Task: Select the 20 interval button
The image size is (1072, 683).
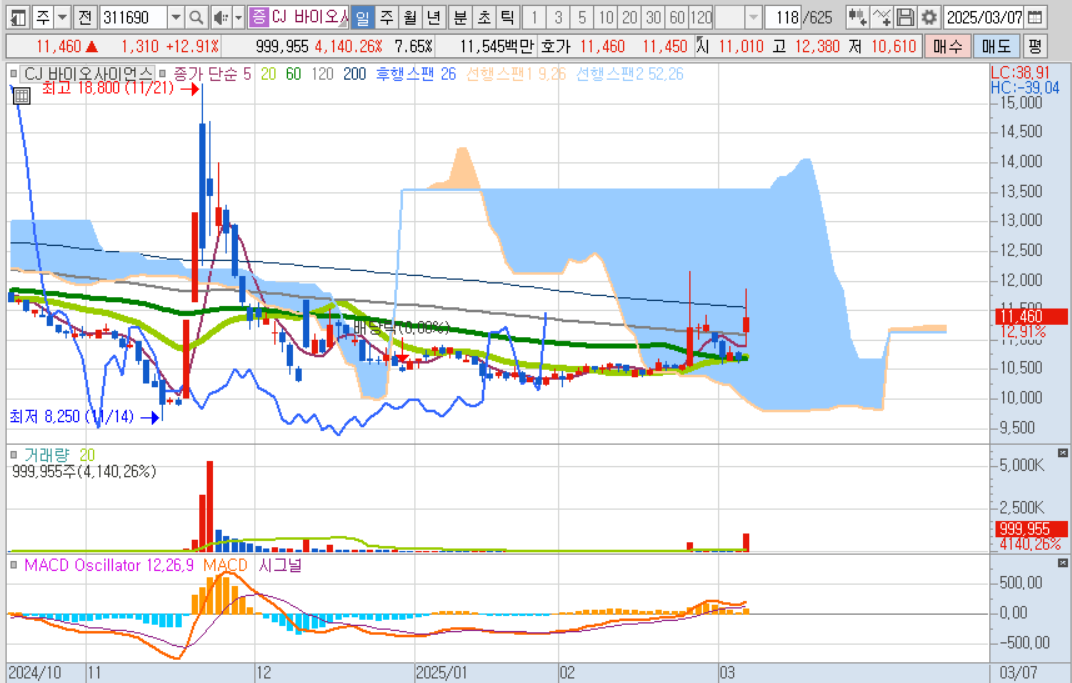Action: [630, 17]
